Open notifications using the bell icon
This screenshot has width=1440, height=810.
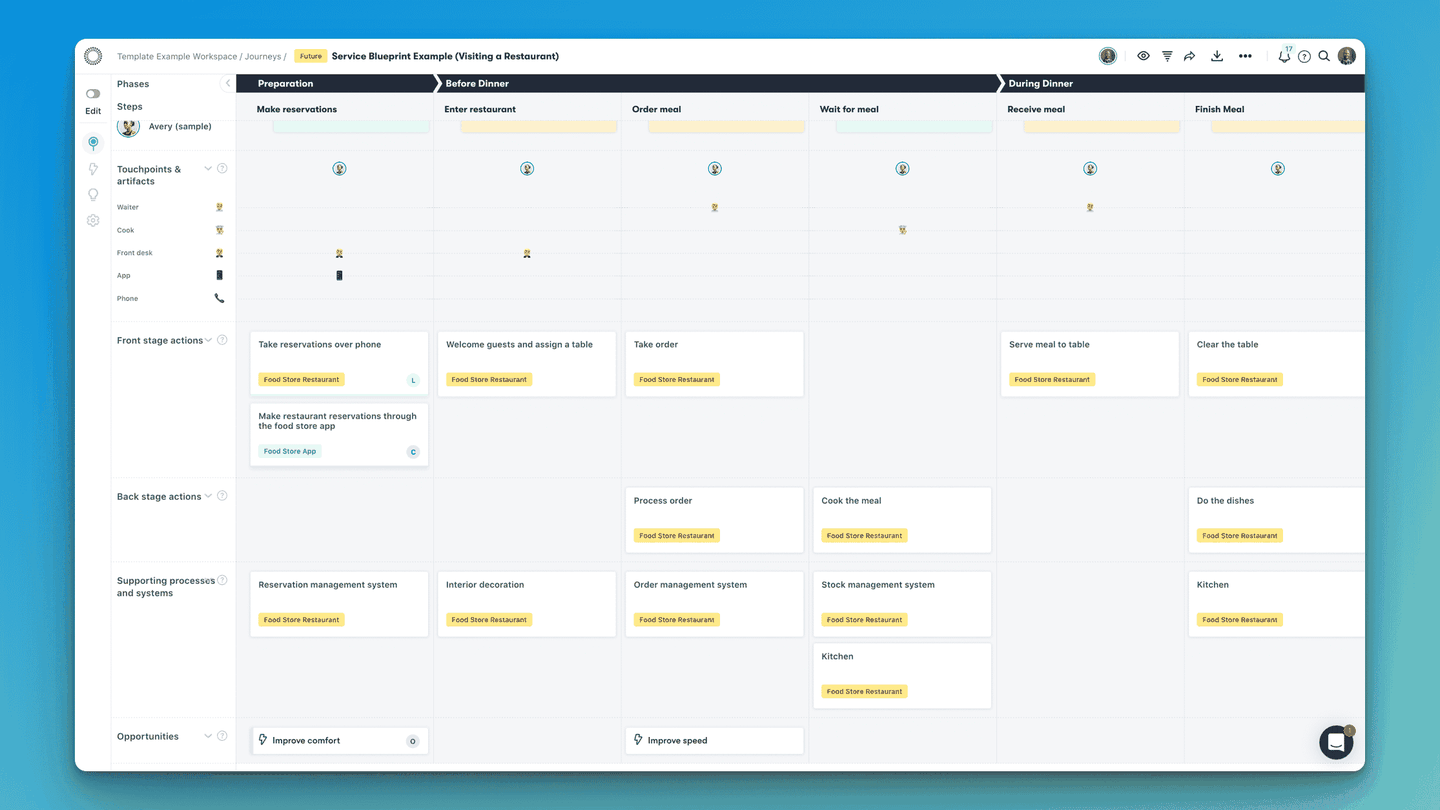[1283, 56]
